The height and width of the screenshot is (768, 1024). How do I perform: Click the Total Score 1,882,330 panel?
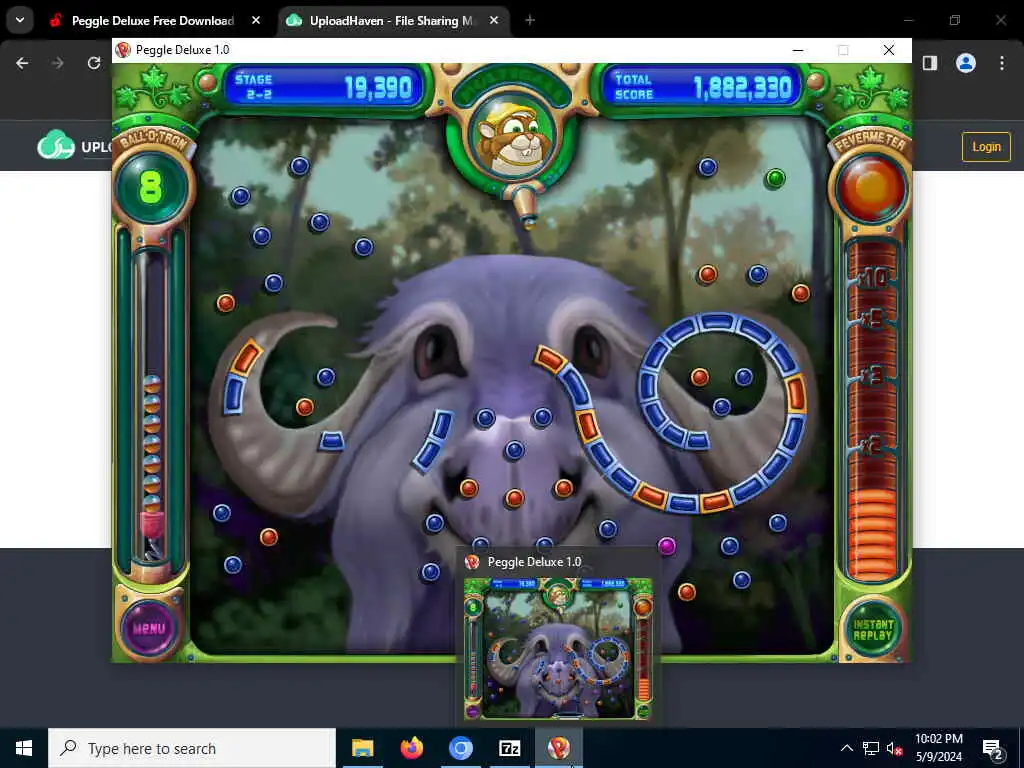(703, 87)
